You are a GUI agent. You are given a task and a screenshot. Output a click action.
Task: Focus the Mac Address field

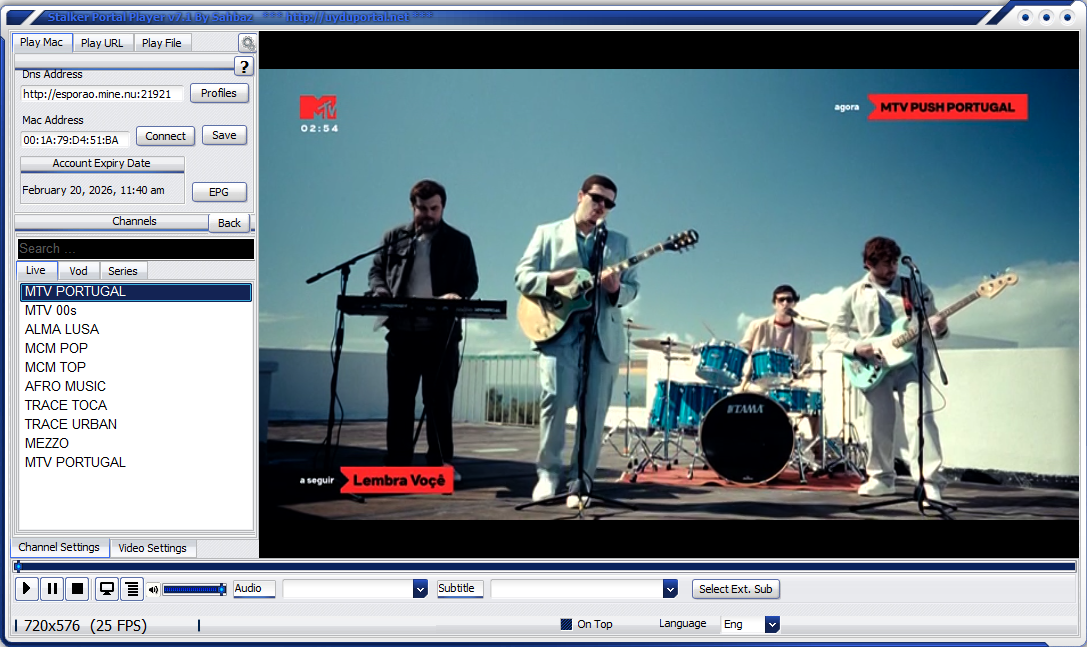pos(75,140)
